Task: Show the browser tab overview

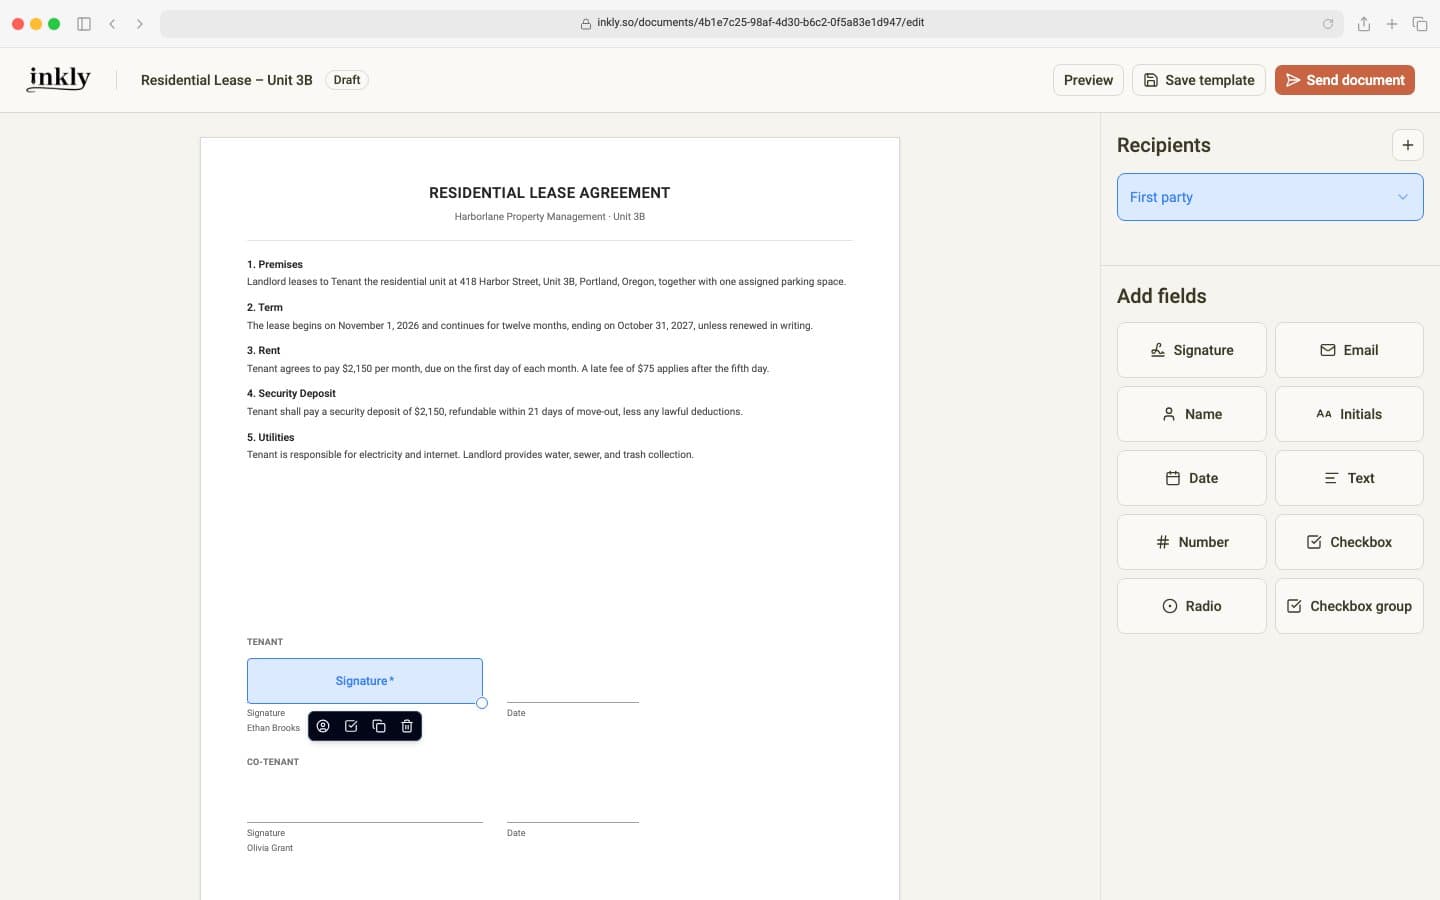Action: click(x=1420, y=24)
